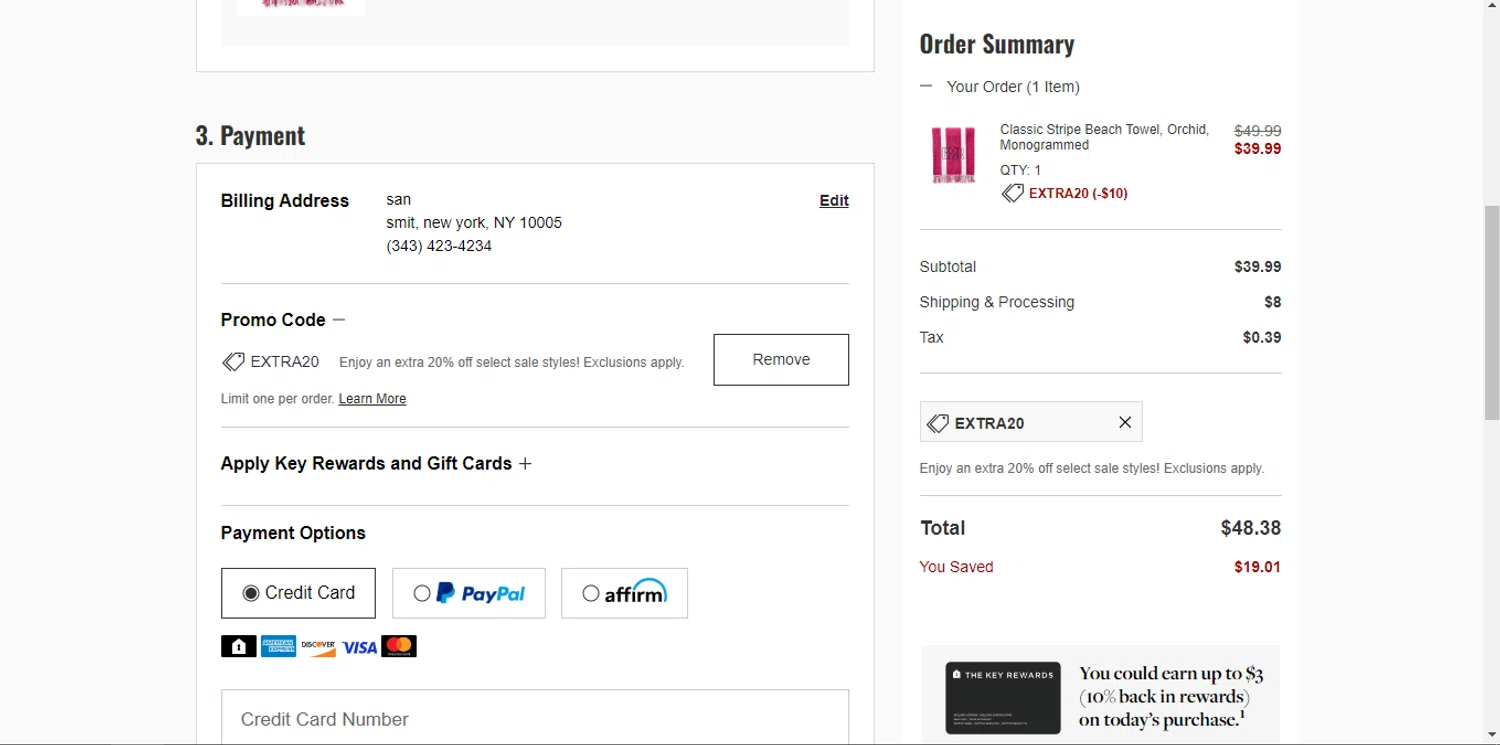Remove EXTRA20 chip with the X icon
The image size is (1500, 745).
pyautogui.click(x=1125, y=423)
